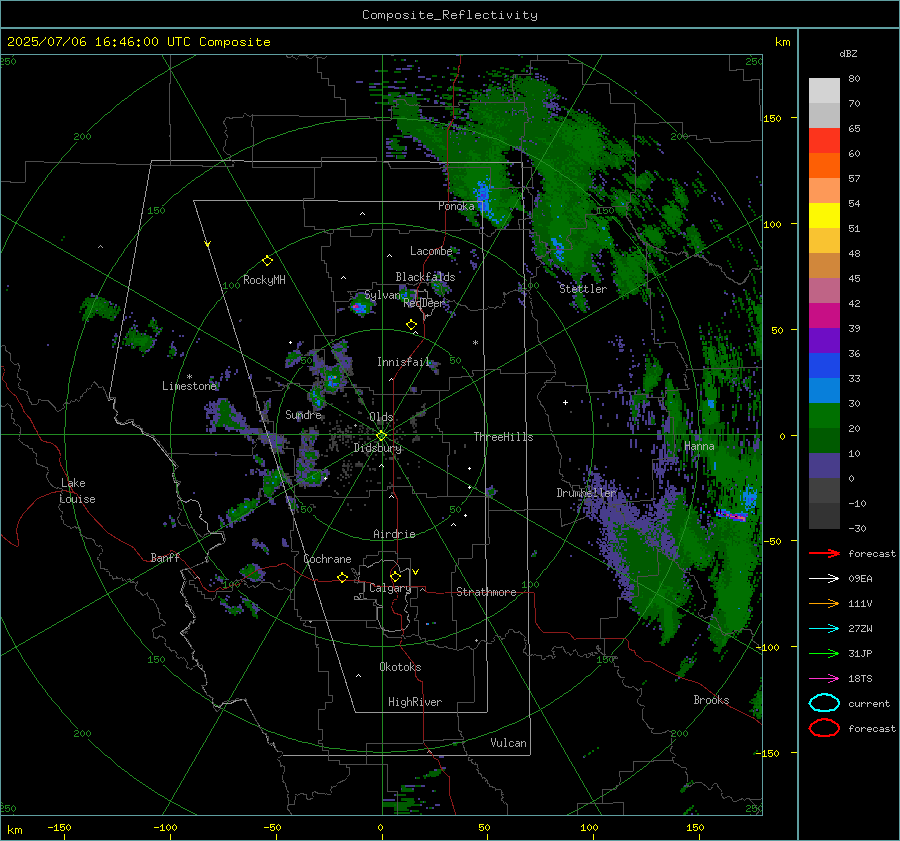This screenshot has width=900, height=841.
Task: Click the yellow 54 dBZ legend swatch
Action: (824, 215)
